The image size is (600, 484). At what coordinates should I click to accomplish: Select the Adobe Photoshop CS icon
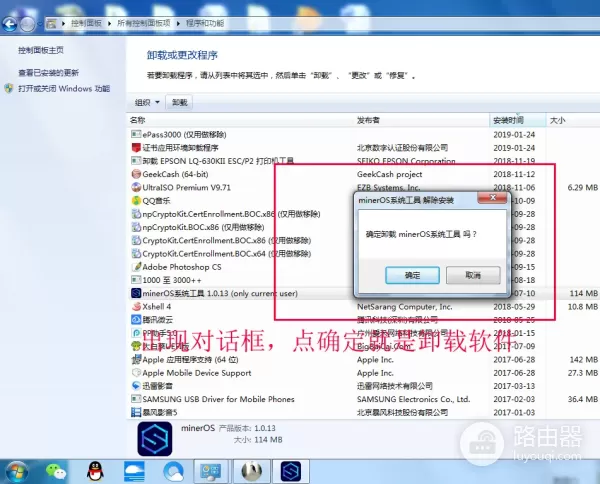136,267
